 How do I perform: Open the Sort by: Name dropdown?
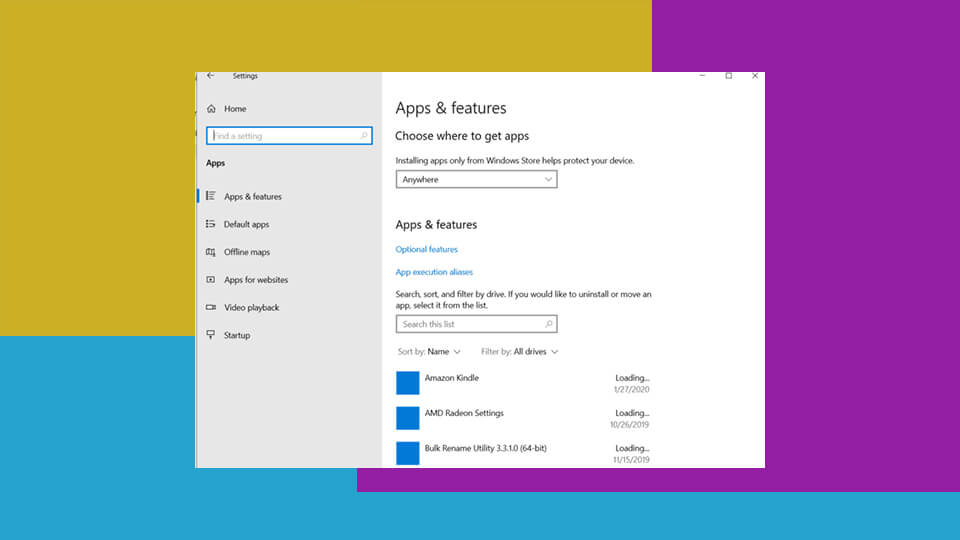[x=429, y=351]
